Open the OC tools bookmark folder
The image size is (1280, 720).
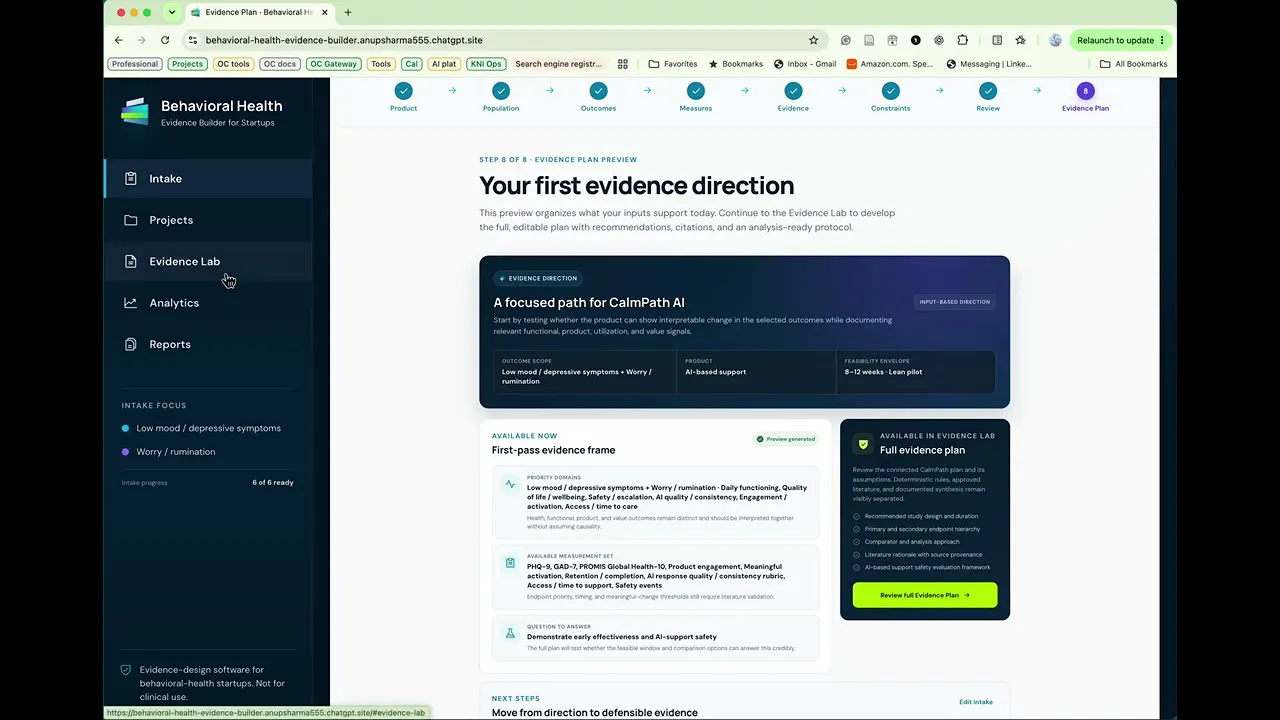(233, 64)
